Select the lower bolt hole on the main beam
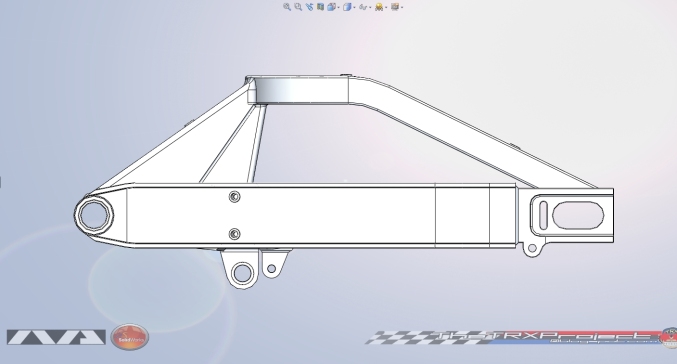677x364 pixels. tap(234, 234)
